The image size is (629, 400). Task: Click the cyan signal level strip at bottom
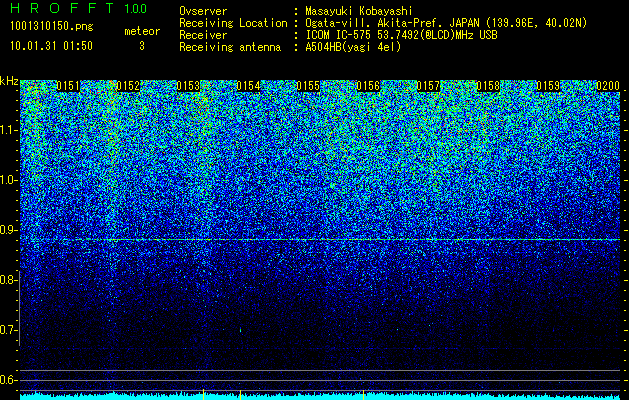(320, 397)
